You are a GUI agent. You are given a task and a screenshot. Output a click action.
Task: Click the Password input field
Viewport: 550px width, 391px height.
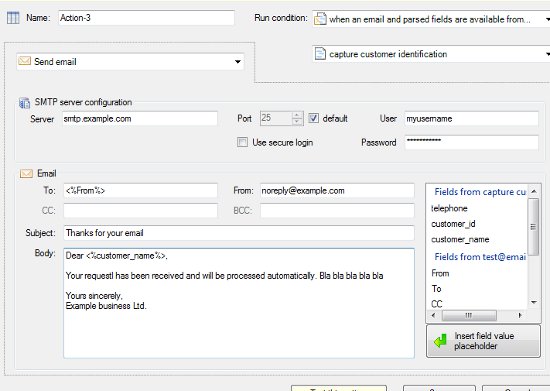click(471, 142)
